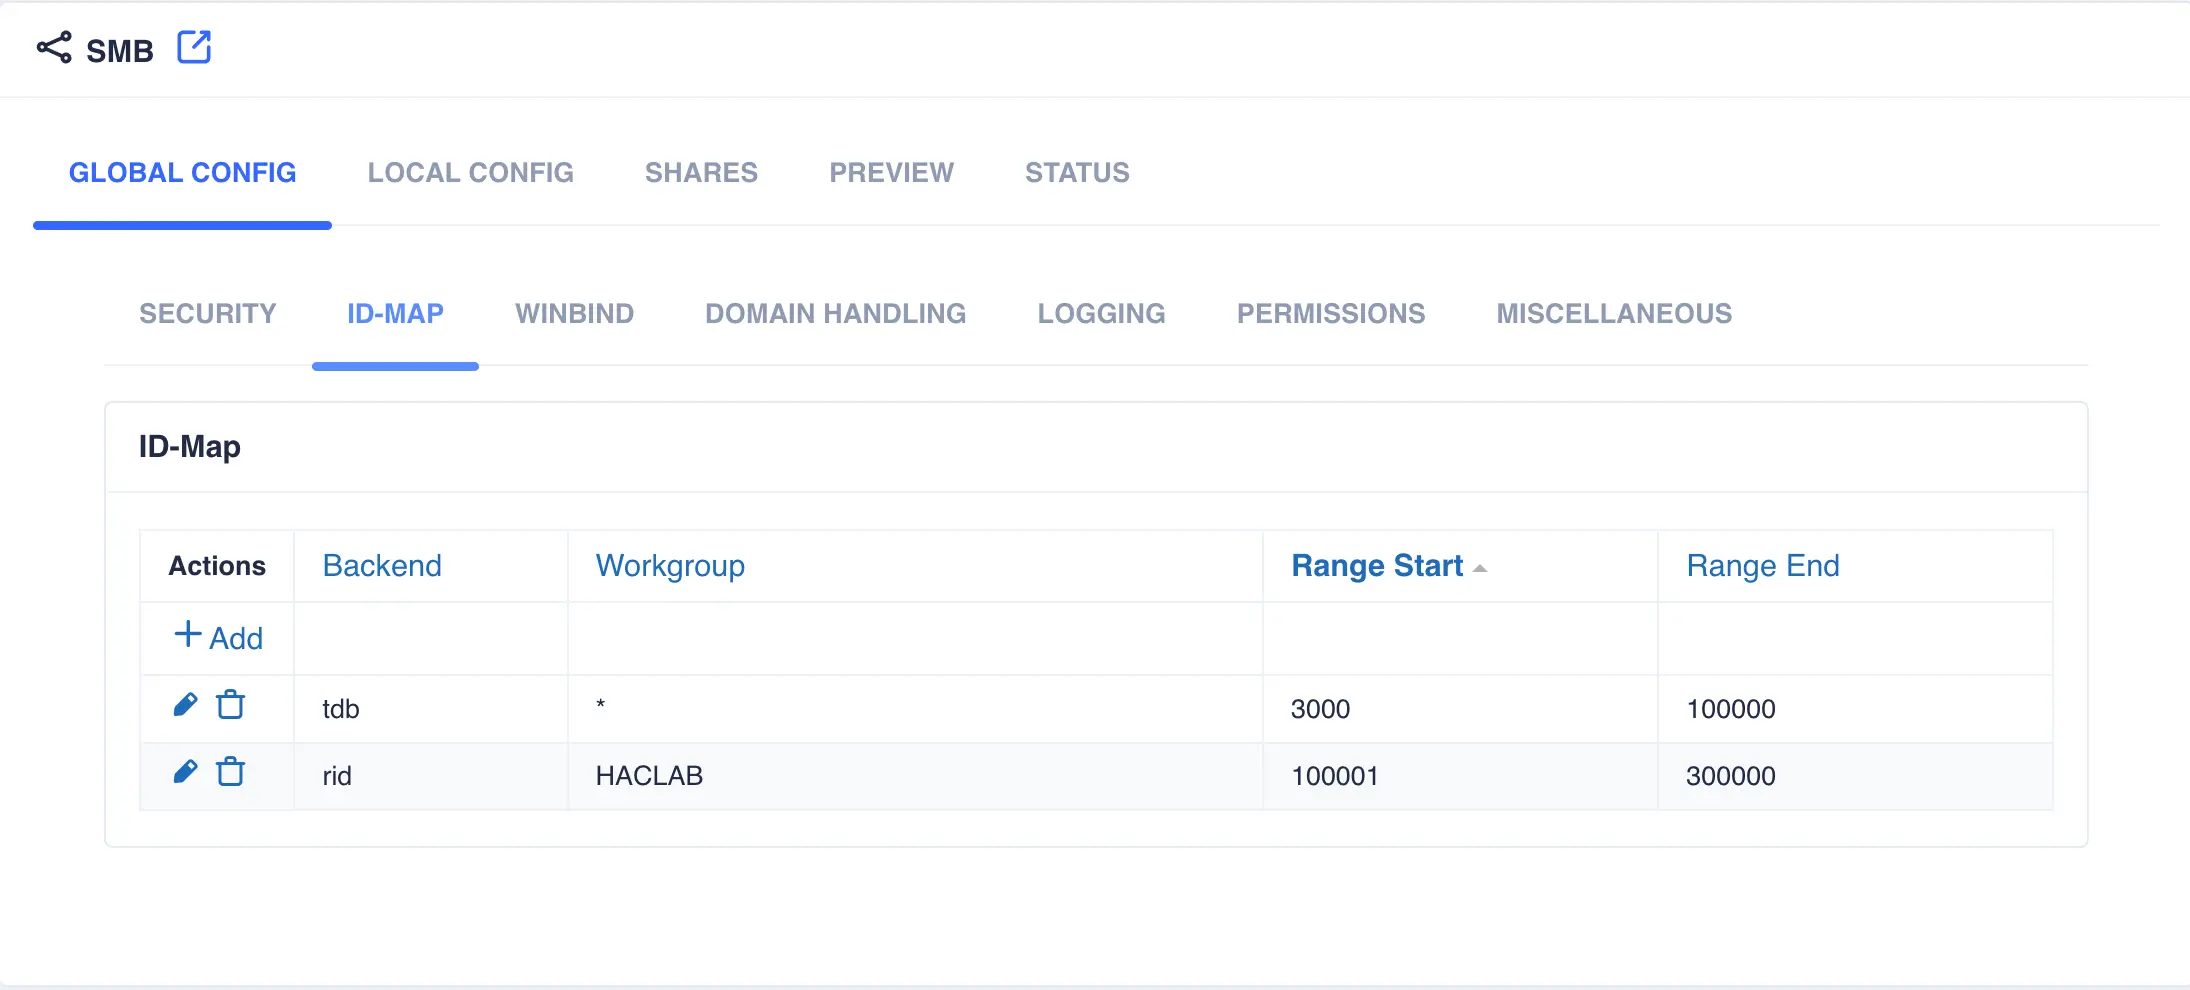The height and width of the screenshot is (990, 2190).
Task: Switch to Local Config tab
Action: point(470,173)
